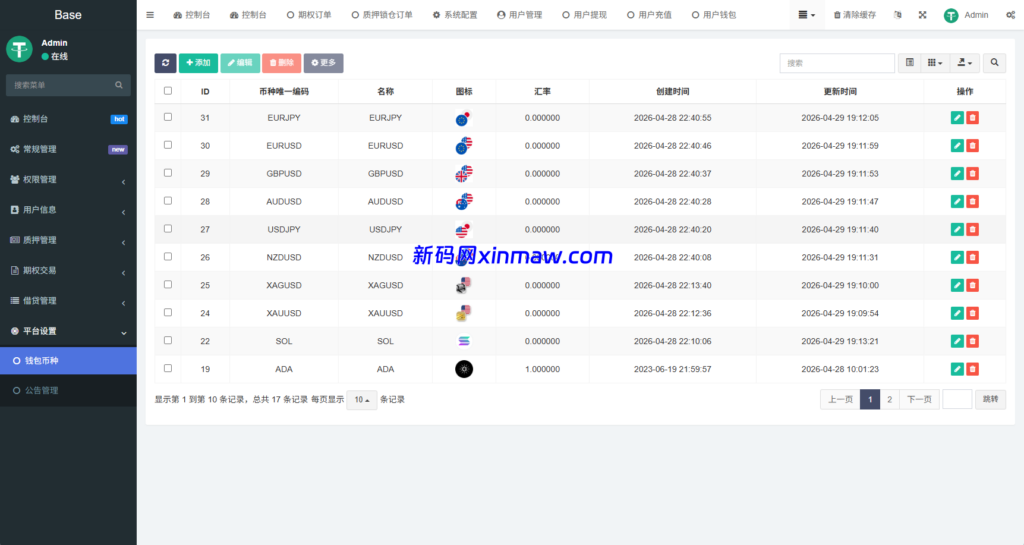Delete the GBPUSD row with red trash

(972, 174)
